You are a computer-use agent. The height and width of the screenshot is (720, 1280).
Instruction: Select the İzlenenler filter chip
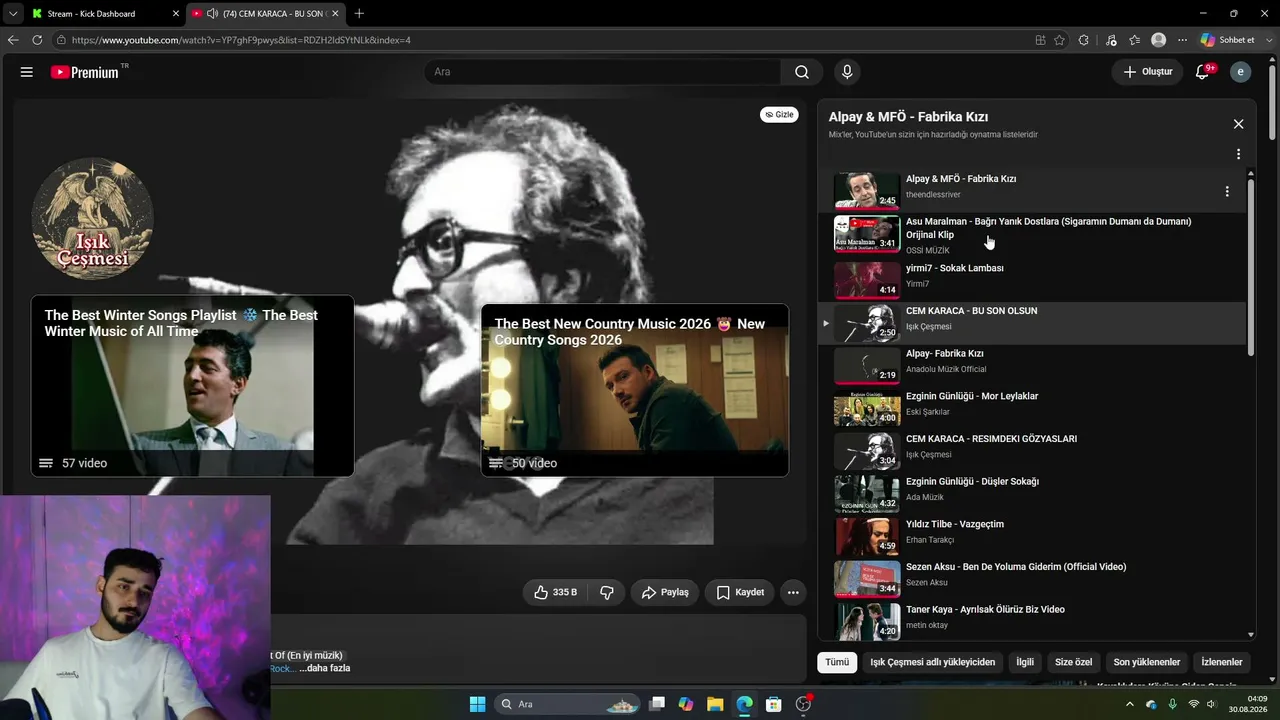point(1222,662)
